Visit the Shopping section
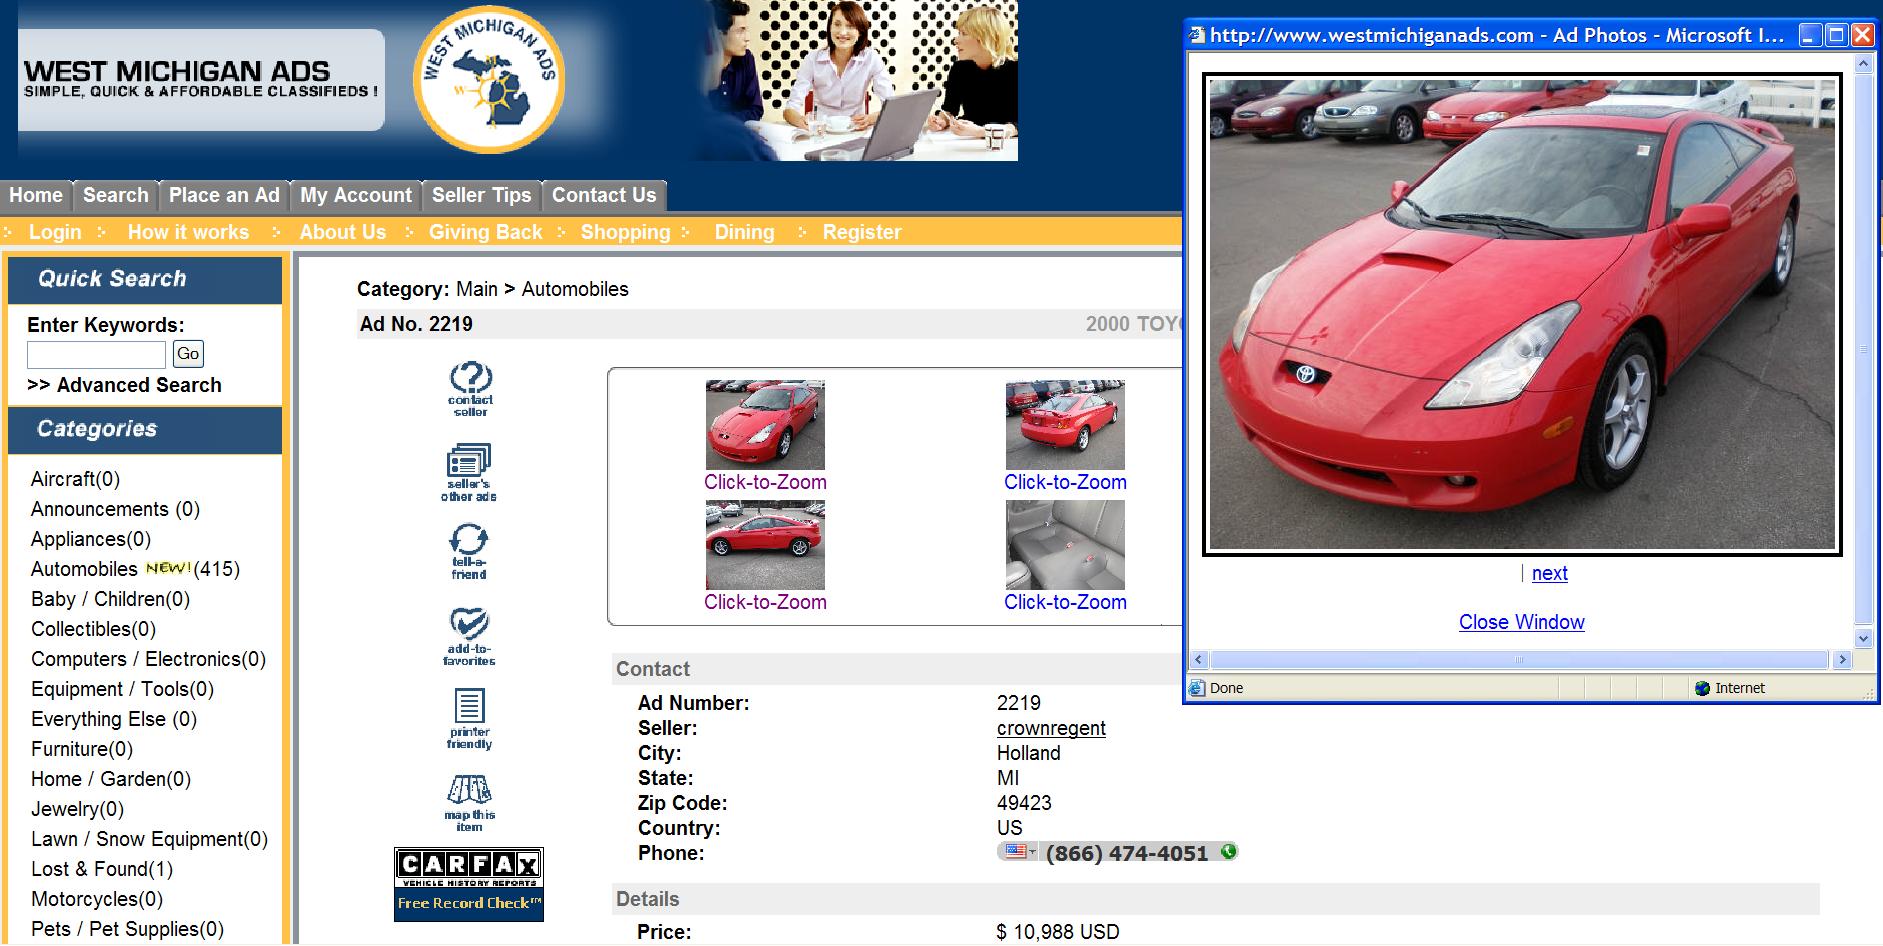This screenshot has height=946, width=1883. [x=626, y=232]
